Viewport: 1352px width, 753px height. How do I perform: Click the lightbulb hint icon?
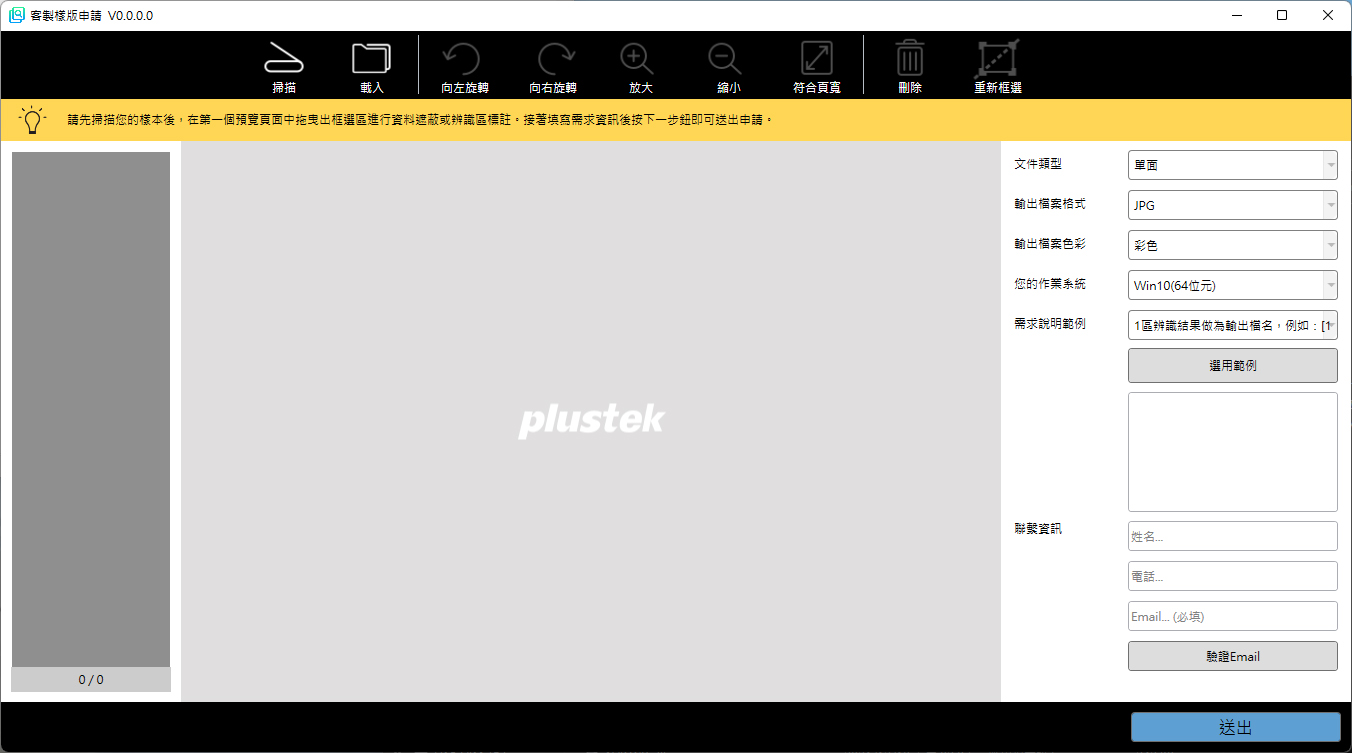point(34,120)
